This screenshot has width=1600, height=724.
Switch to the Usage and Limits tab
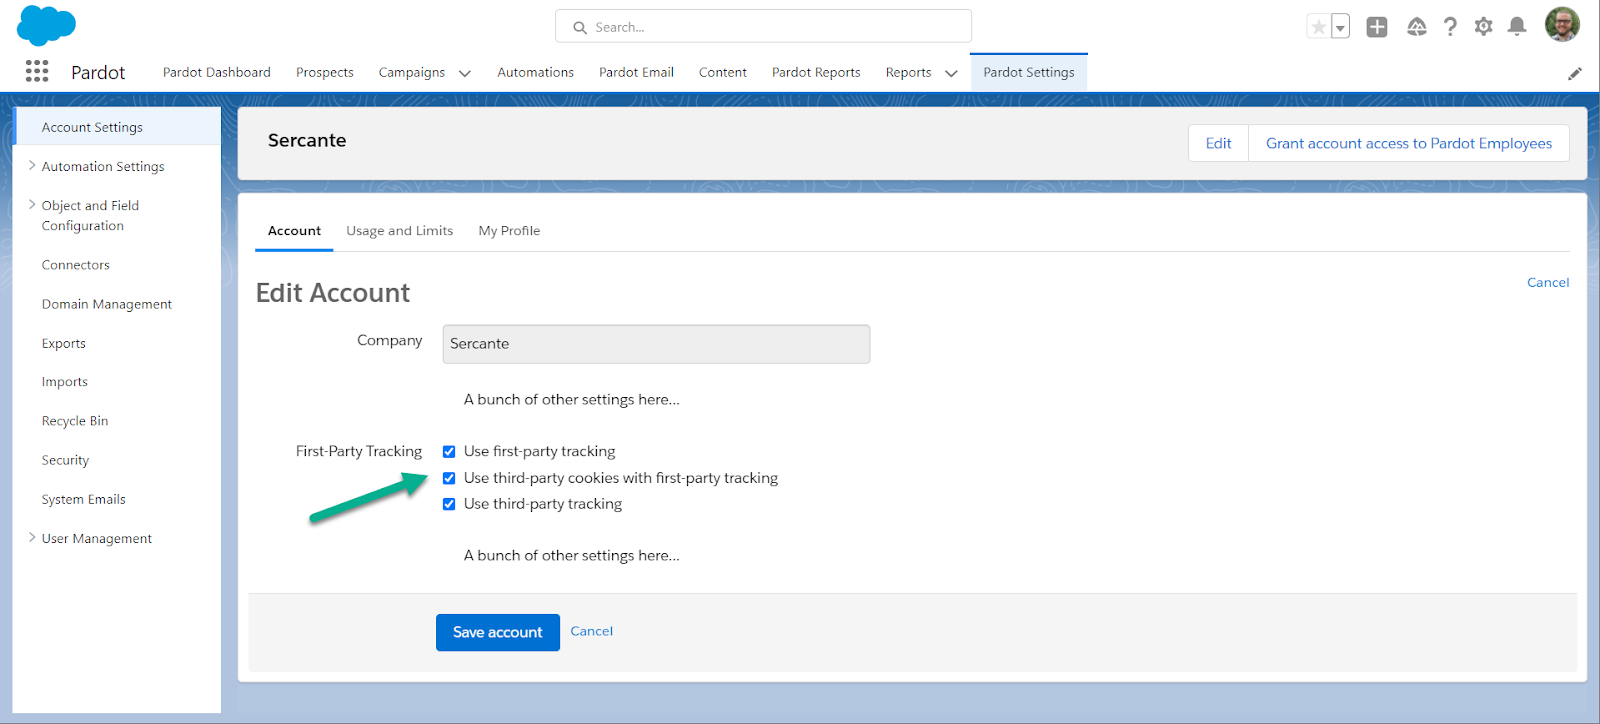tap(400, 231)
